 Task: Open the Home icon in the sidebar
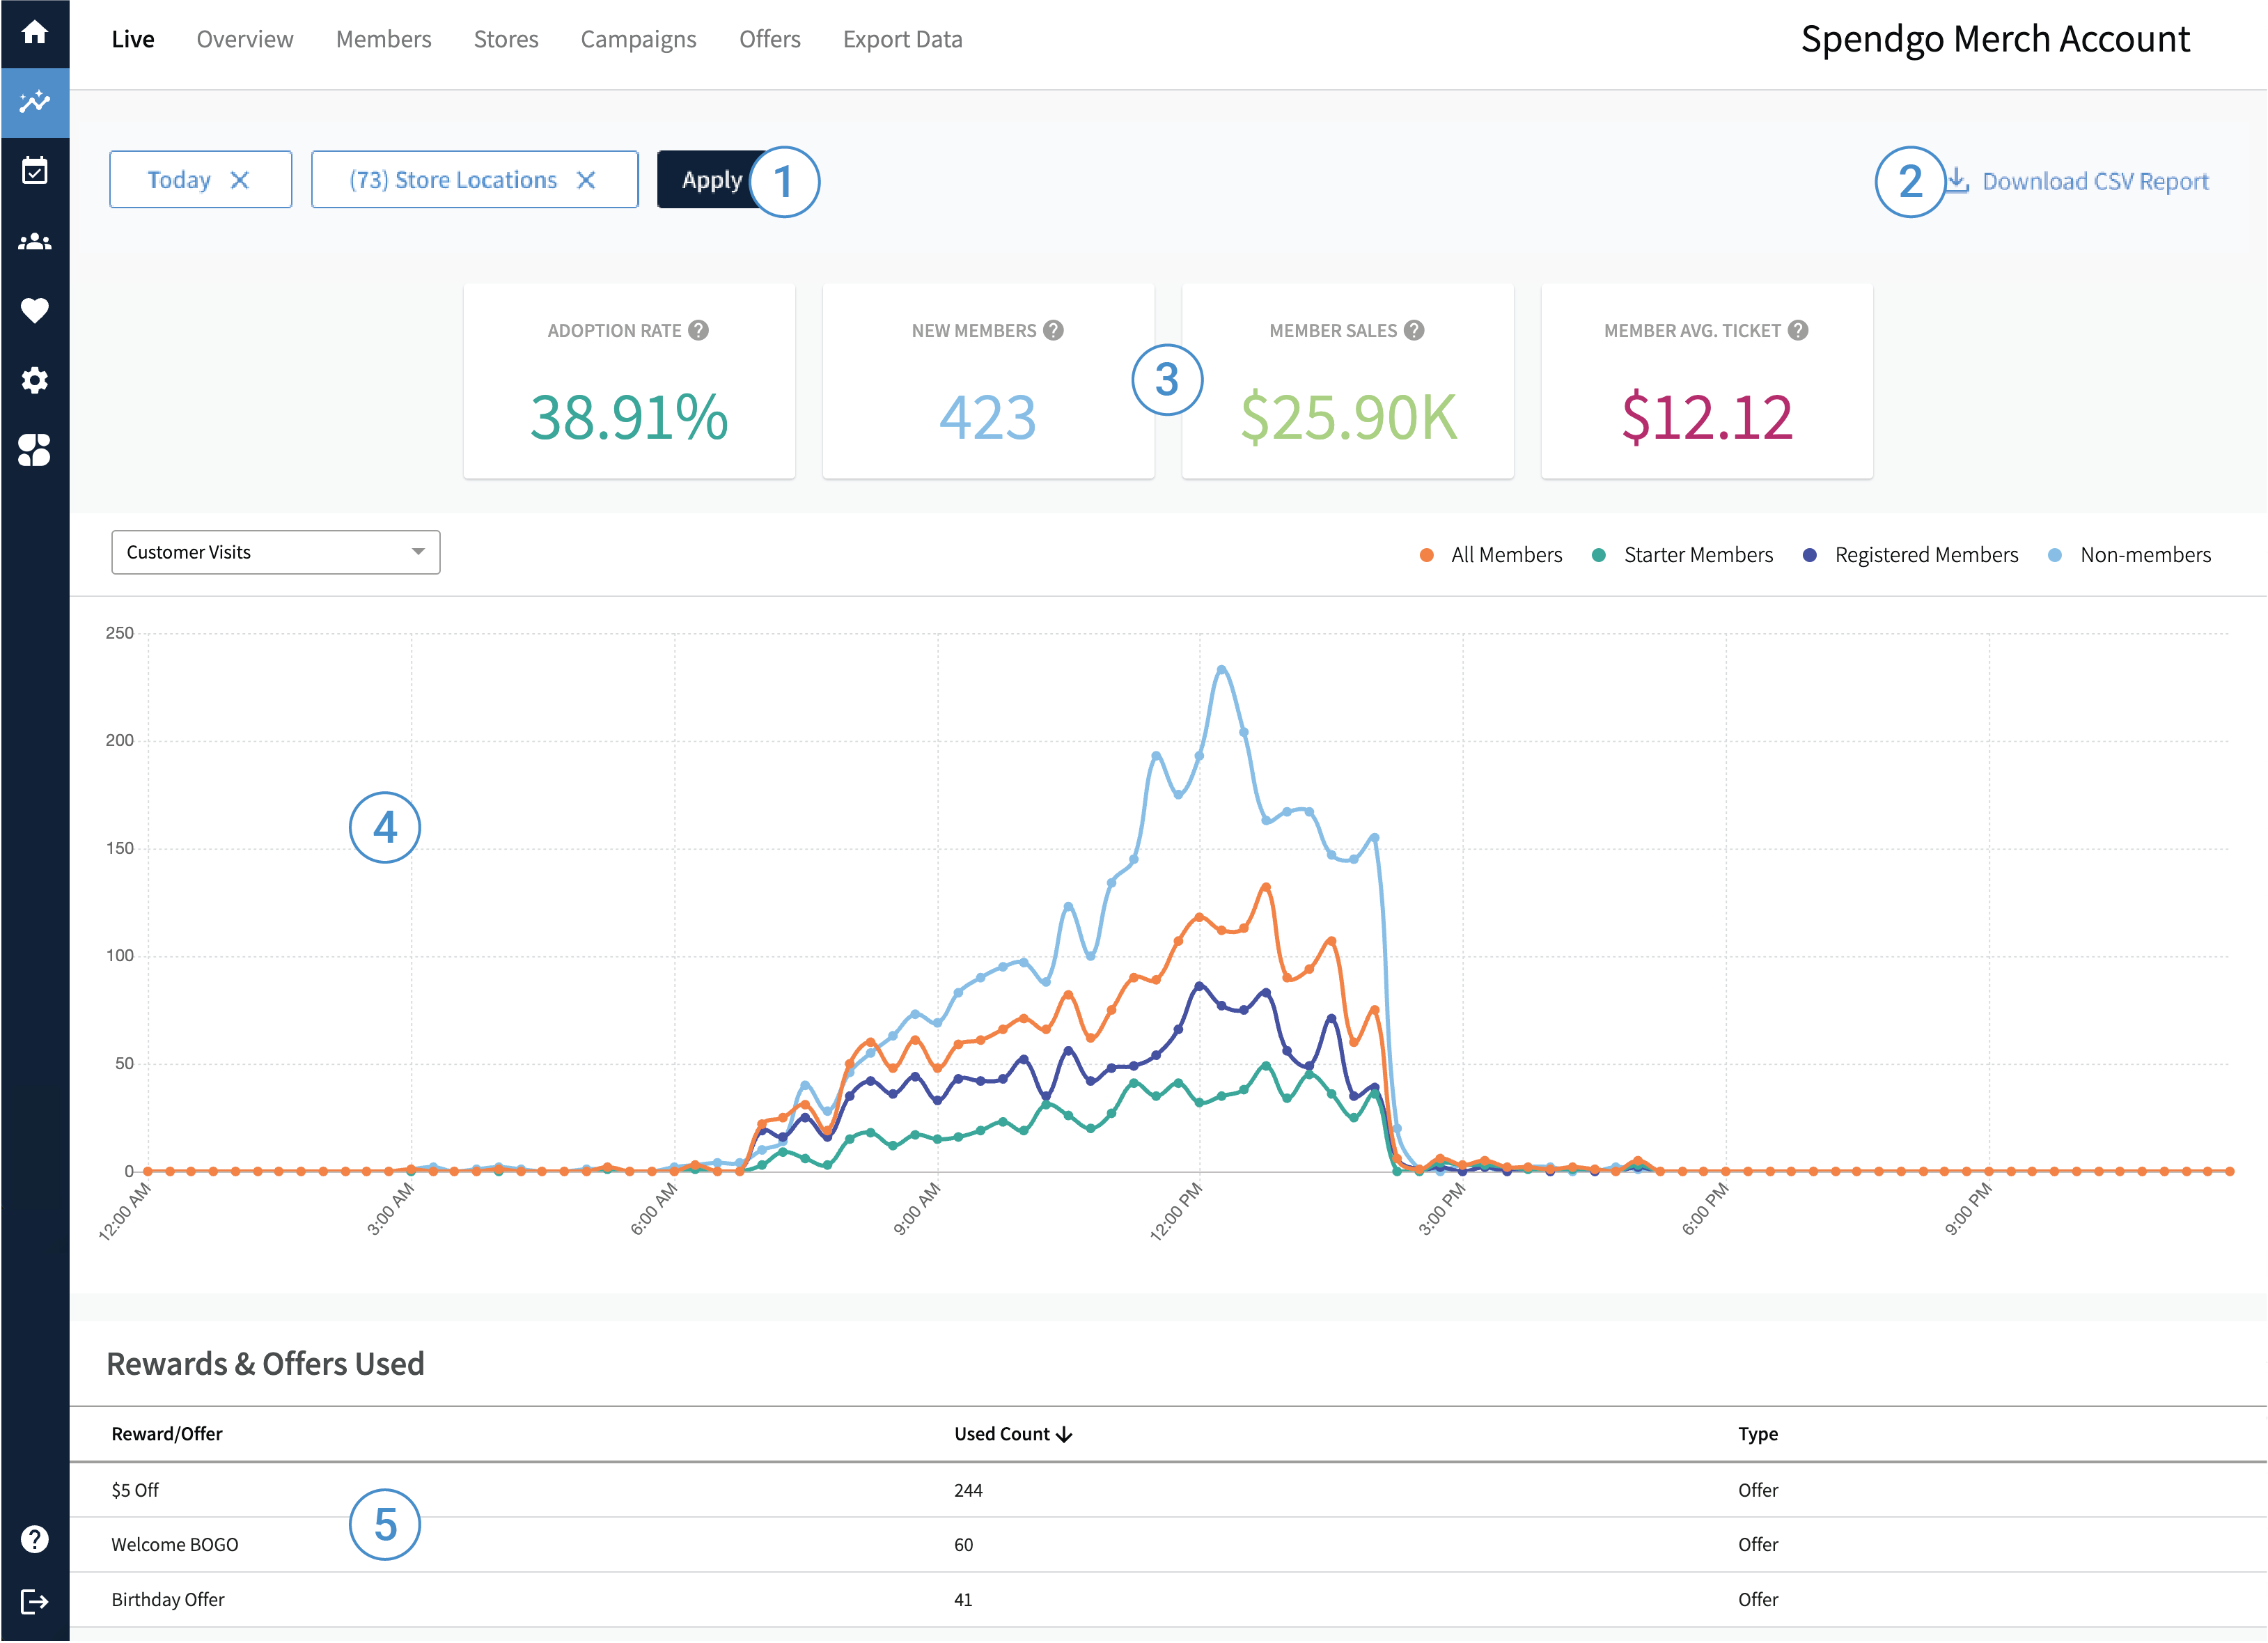click(x=35, y=33)
